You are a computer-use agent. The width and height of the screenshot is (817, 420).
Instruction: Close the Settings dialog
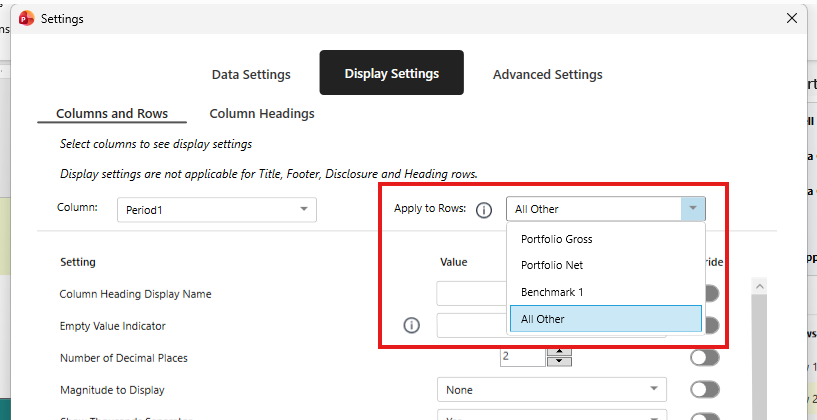click(x=791, y=18)
